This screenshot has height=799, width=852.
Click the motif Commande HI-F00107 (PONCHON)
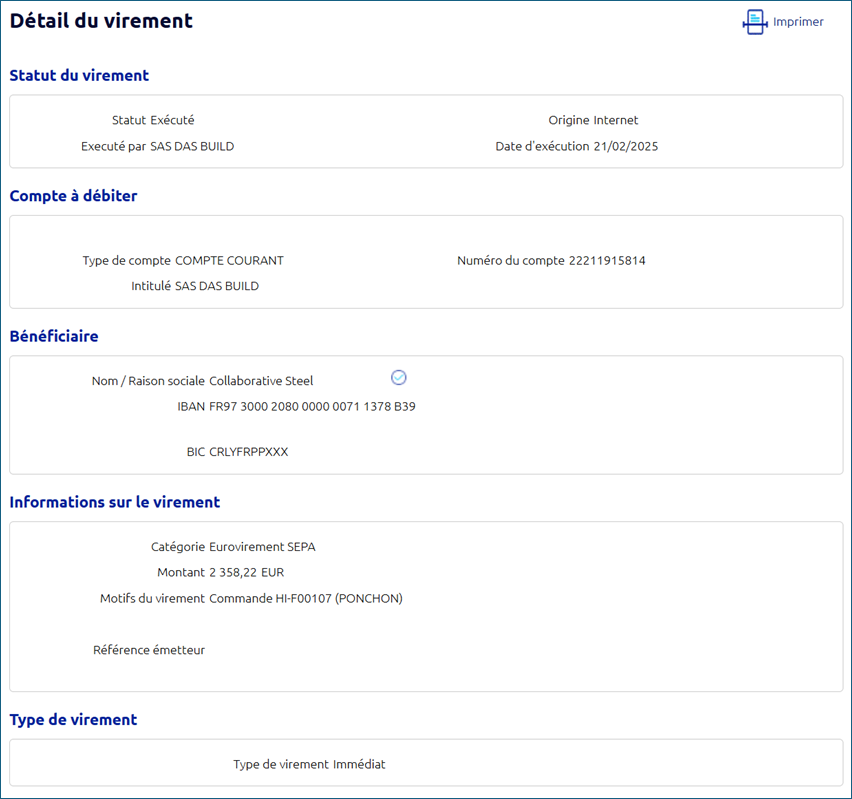306,599
